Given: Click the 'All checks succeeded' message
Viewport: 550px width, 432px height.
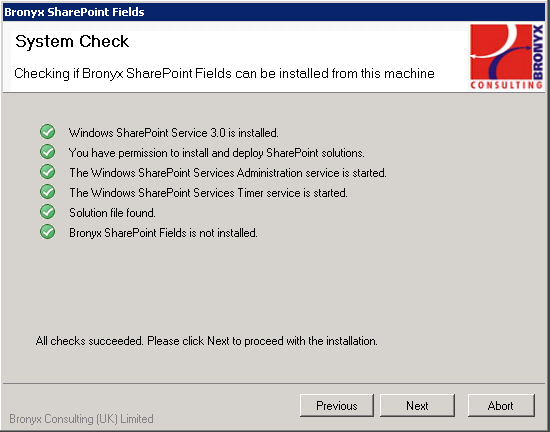Looking at the screenshot, I should click(207, 341).
